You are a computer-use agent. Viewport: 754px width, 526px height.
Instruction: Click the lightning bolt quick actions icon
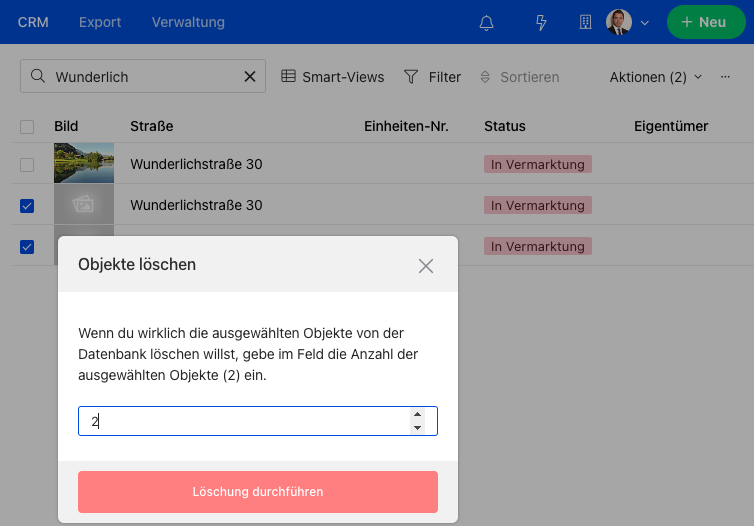tap(541, 23)
